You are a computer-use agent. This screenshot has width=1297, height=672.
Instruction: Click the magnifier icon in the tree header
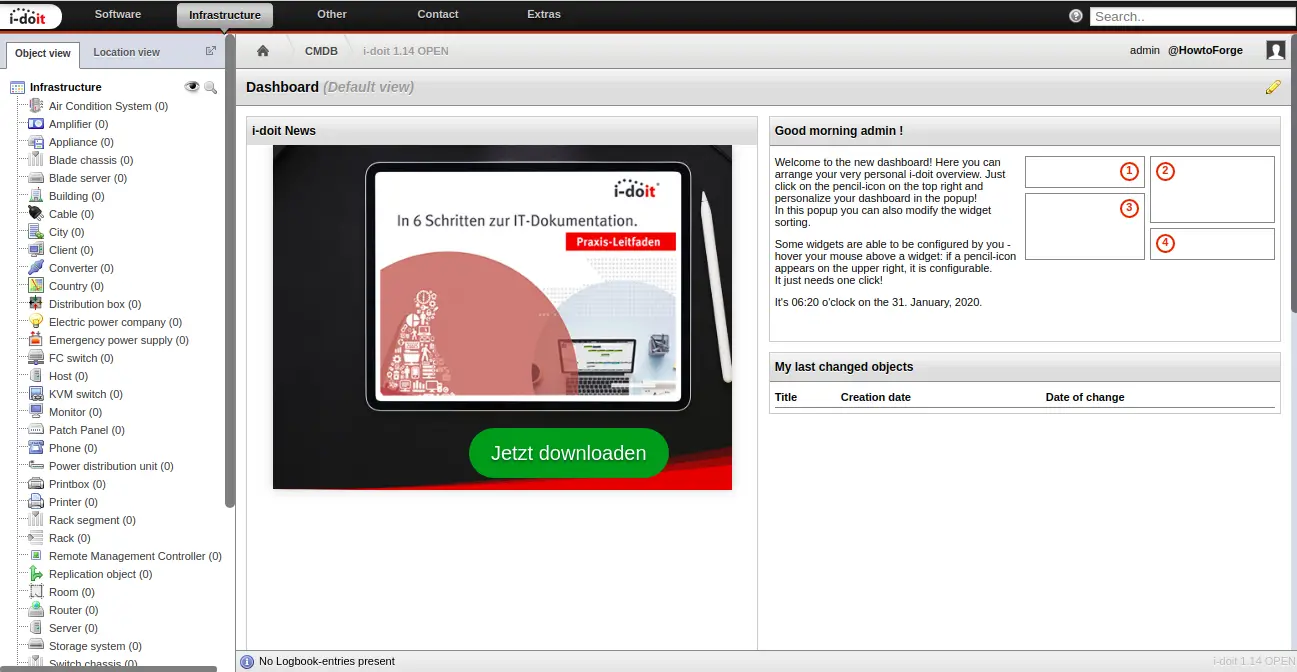click(x=210, y=87)
